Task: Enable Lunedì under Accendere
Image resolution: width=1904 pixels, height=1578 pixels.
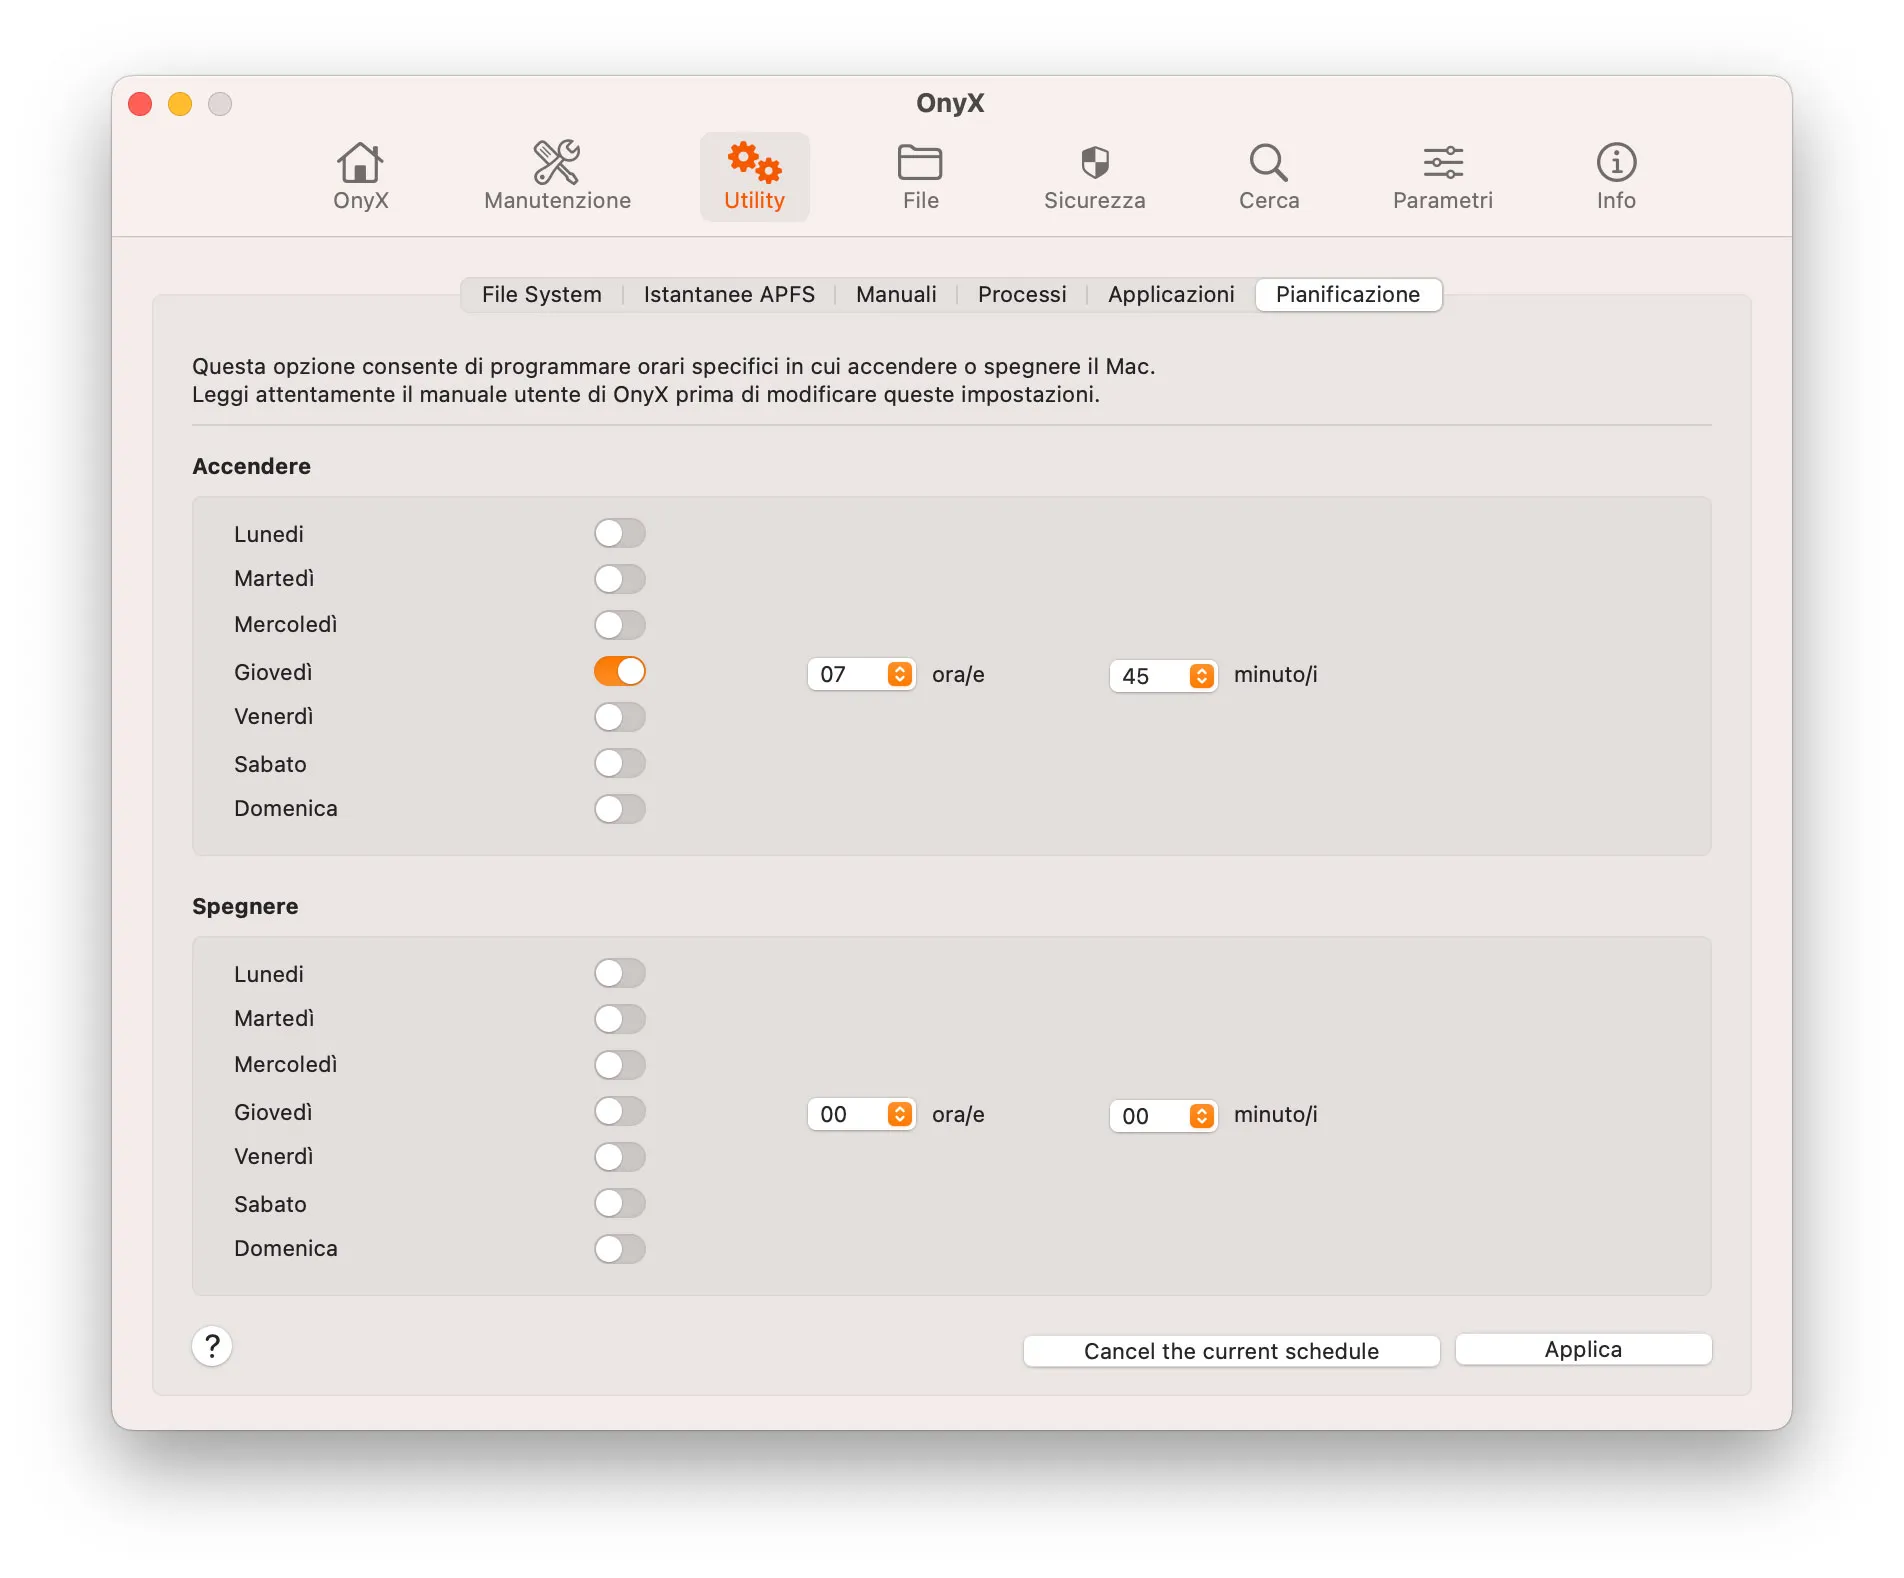Action: click(x=620, y=533)
